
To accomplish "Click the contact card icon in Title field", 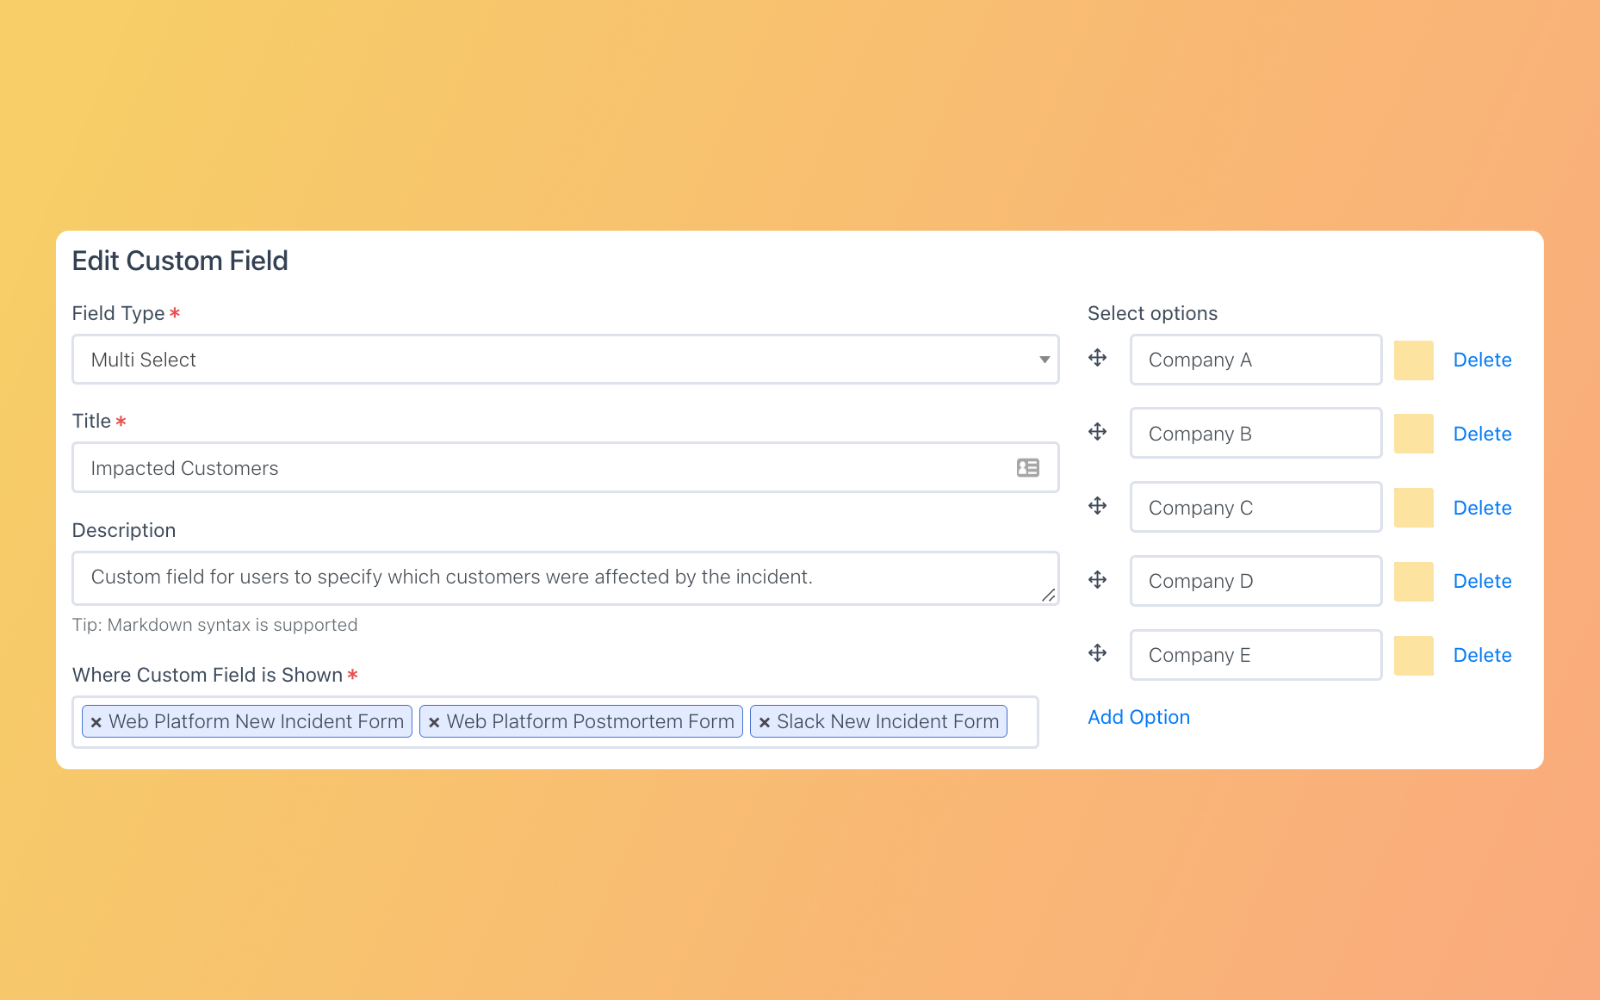I will (1028, 467).
